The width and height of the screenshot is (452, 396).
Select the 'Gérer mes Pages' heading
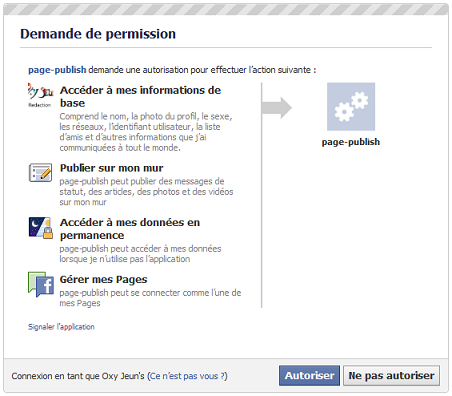(x=103, y=279)
